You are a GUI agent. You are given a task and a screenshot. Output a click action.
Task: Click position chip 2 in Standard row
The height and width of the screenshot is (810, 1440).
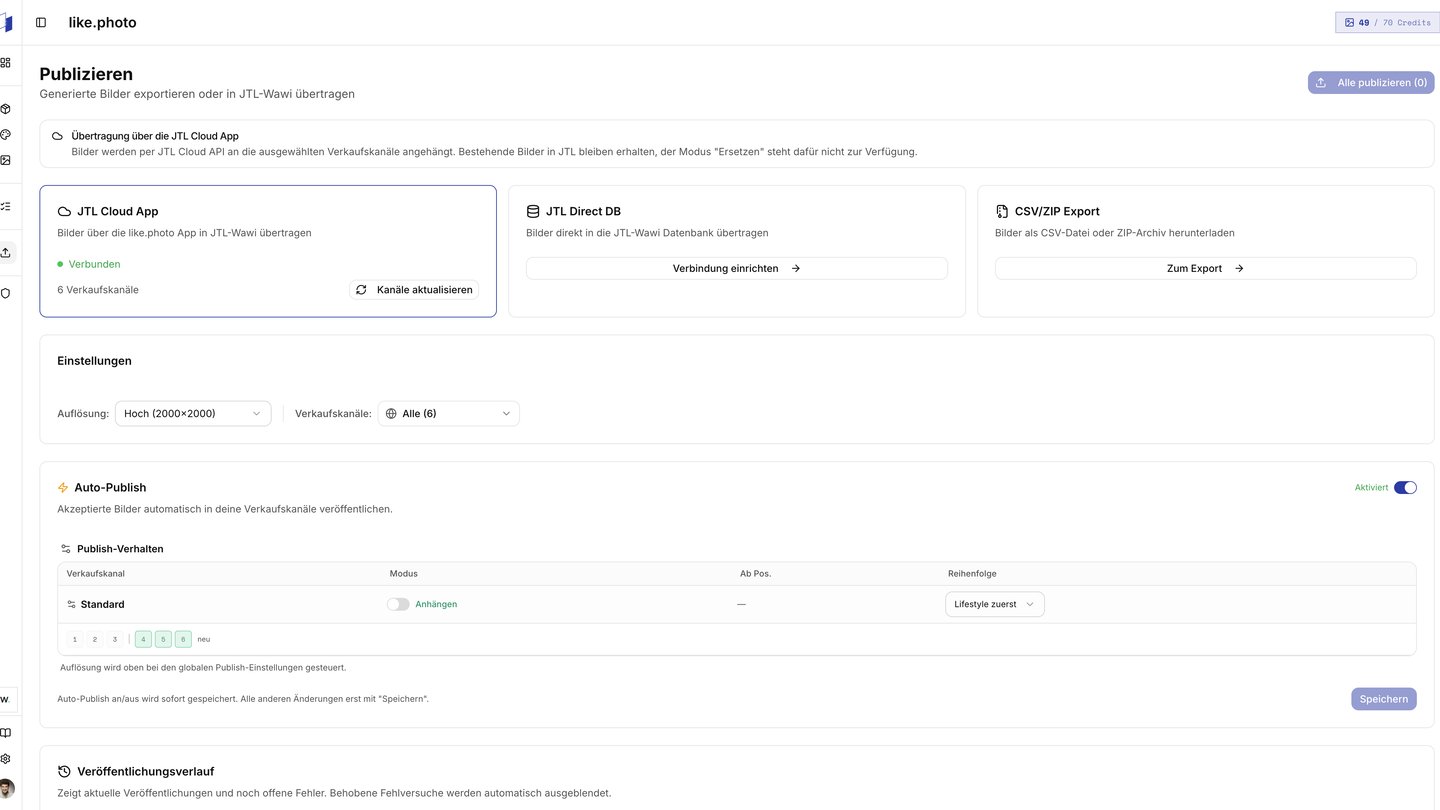pos(95,639)
